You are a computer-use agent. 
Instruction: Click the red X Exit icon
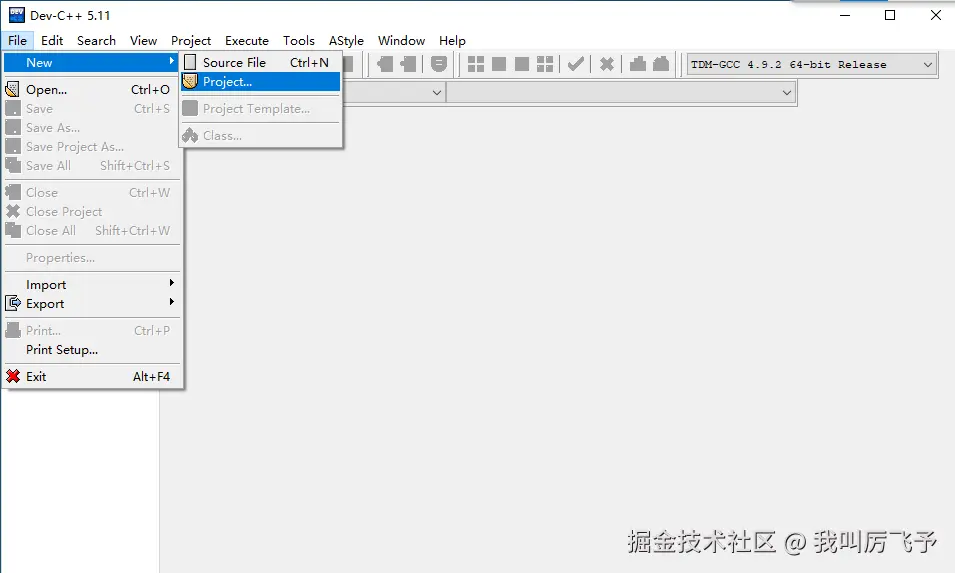[x=13, y=376]
